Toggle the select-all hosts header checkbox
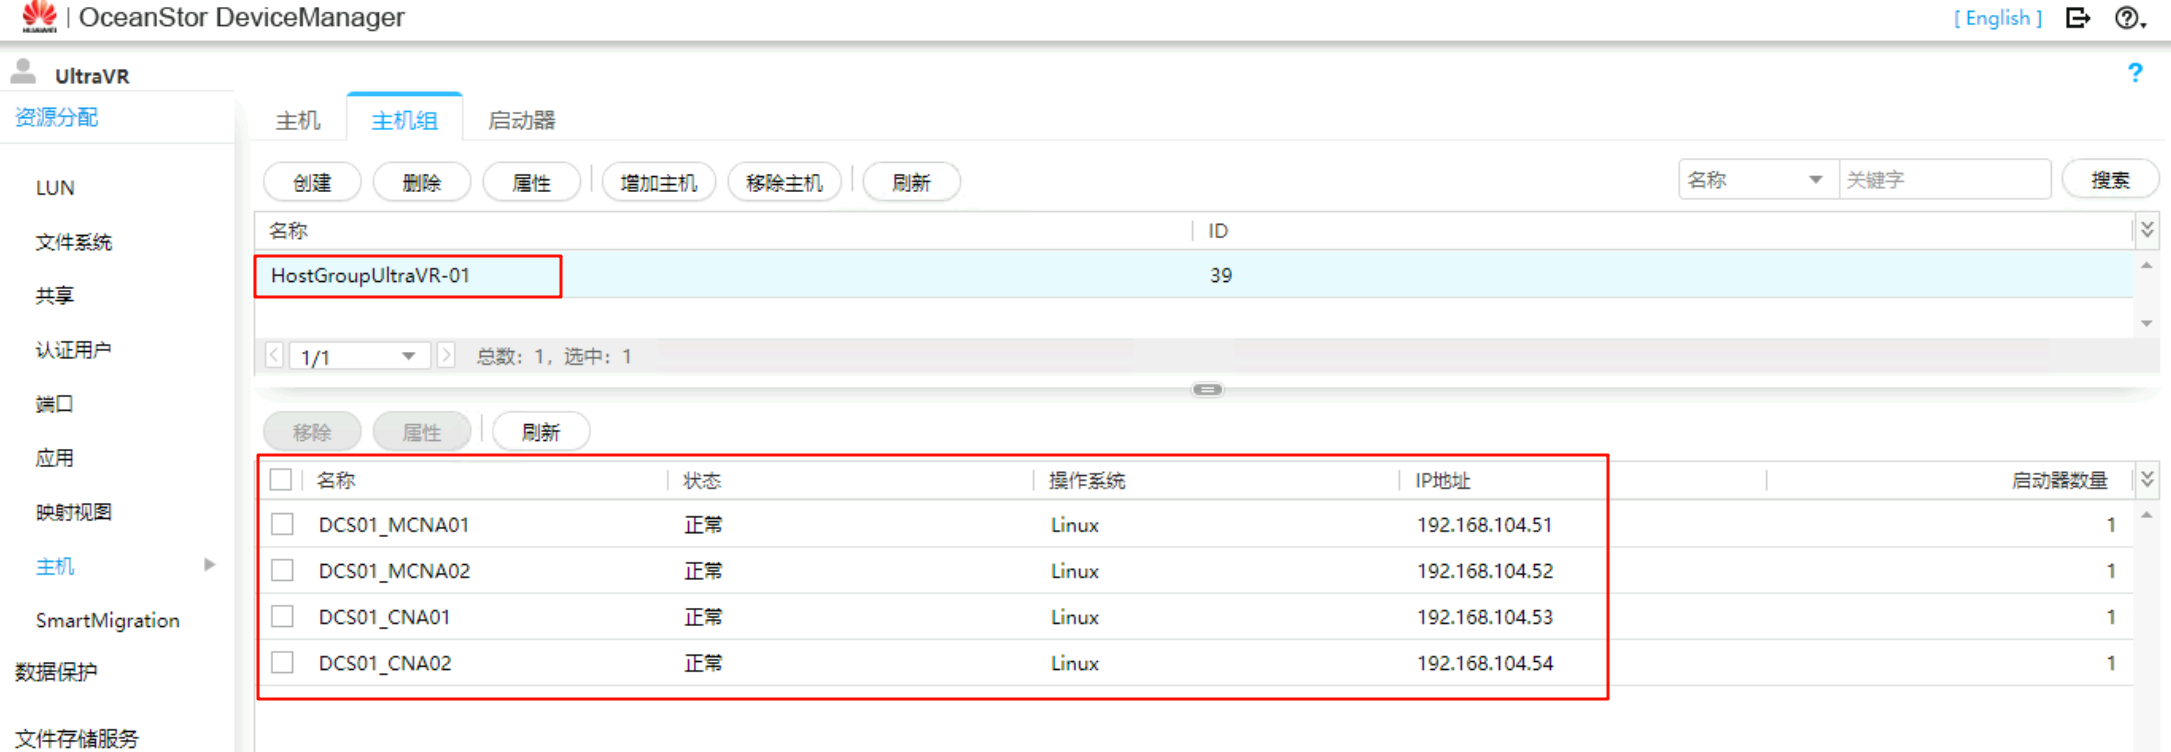 click(281, 481)
